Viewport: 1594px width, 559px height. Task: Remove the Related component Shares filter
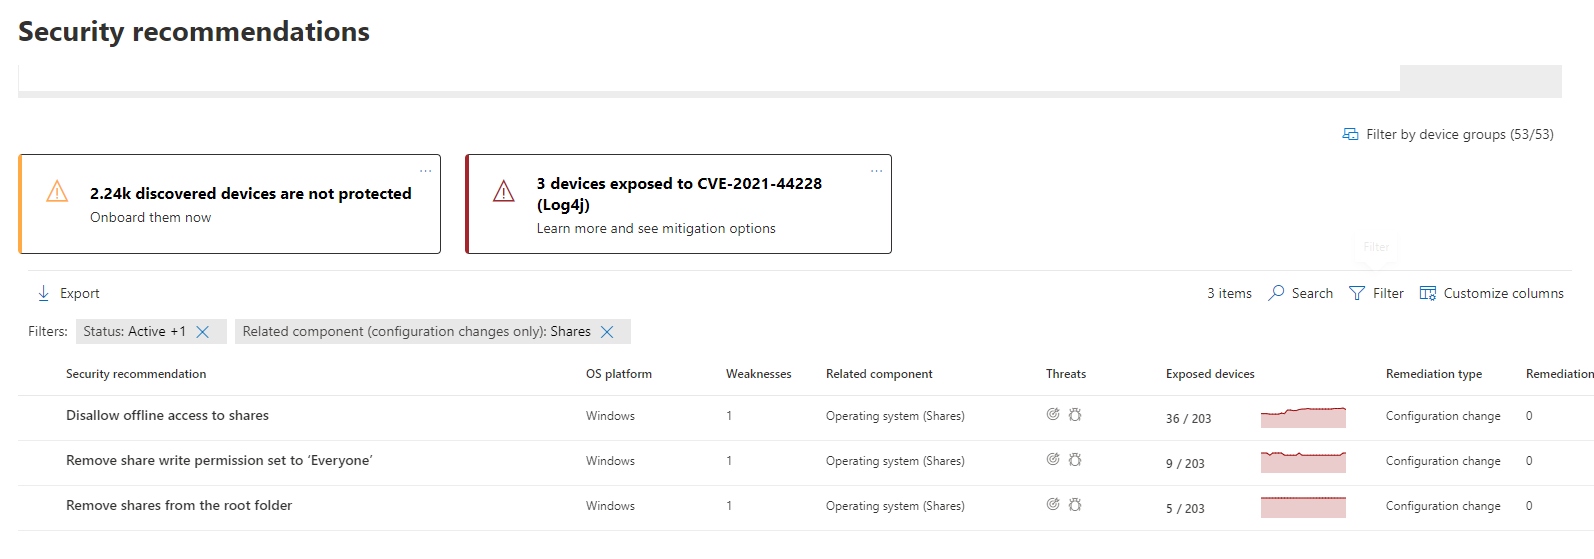(607, 332)
